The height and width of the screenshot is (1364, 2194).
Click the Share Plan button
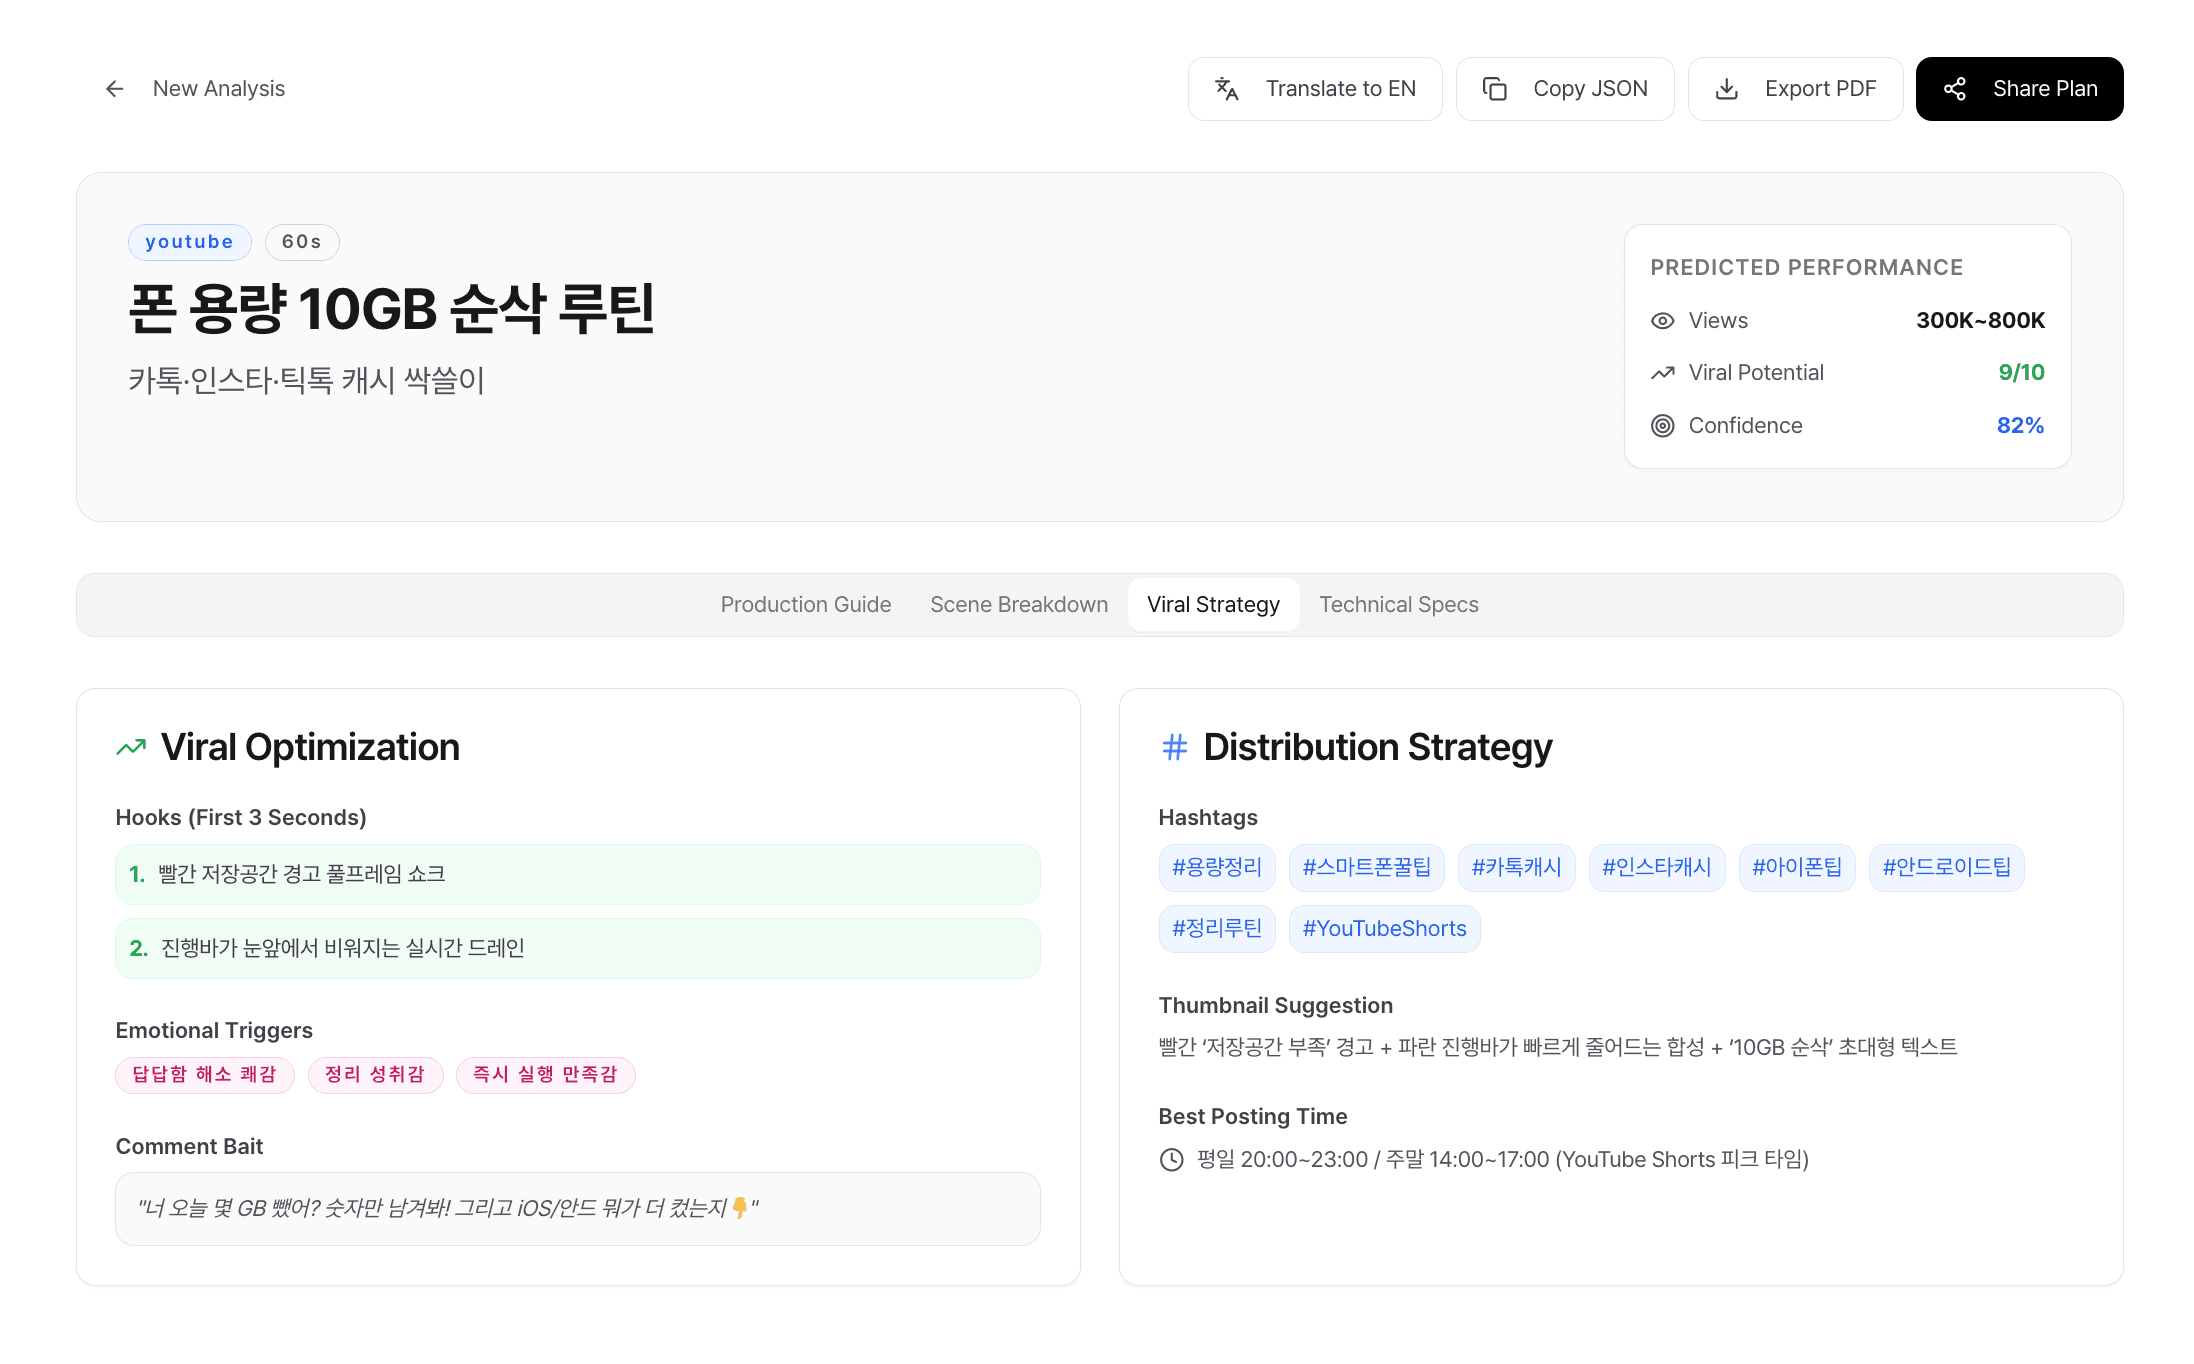coord(2019,88)
